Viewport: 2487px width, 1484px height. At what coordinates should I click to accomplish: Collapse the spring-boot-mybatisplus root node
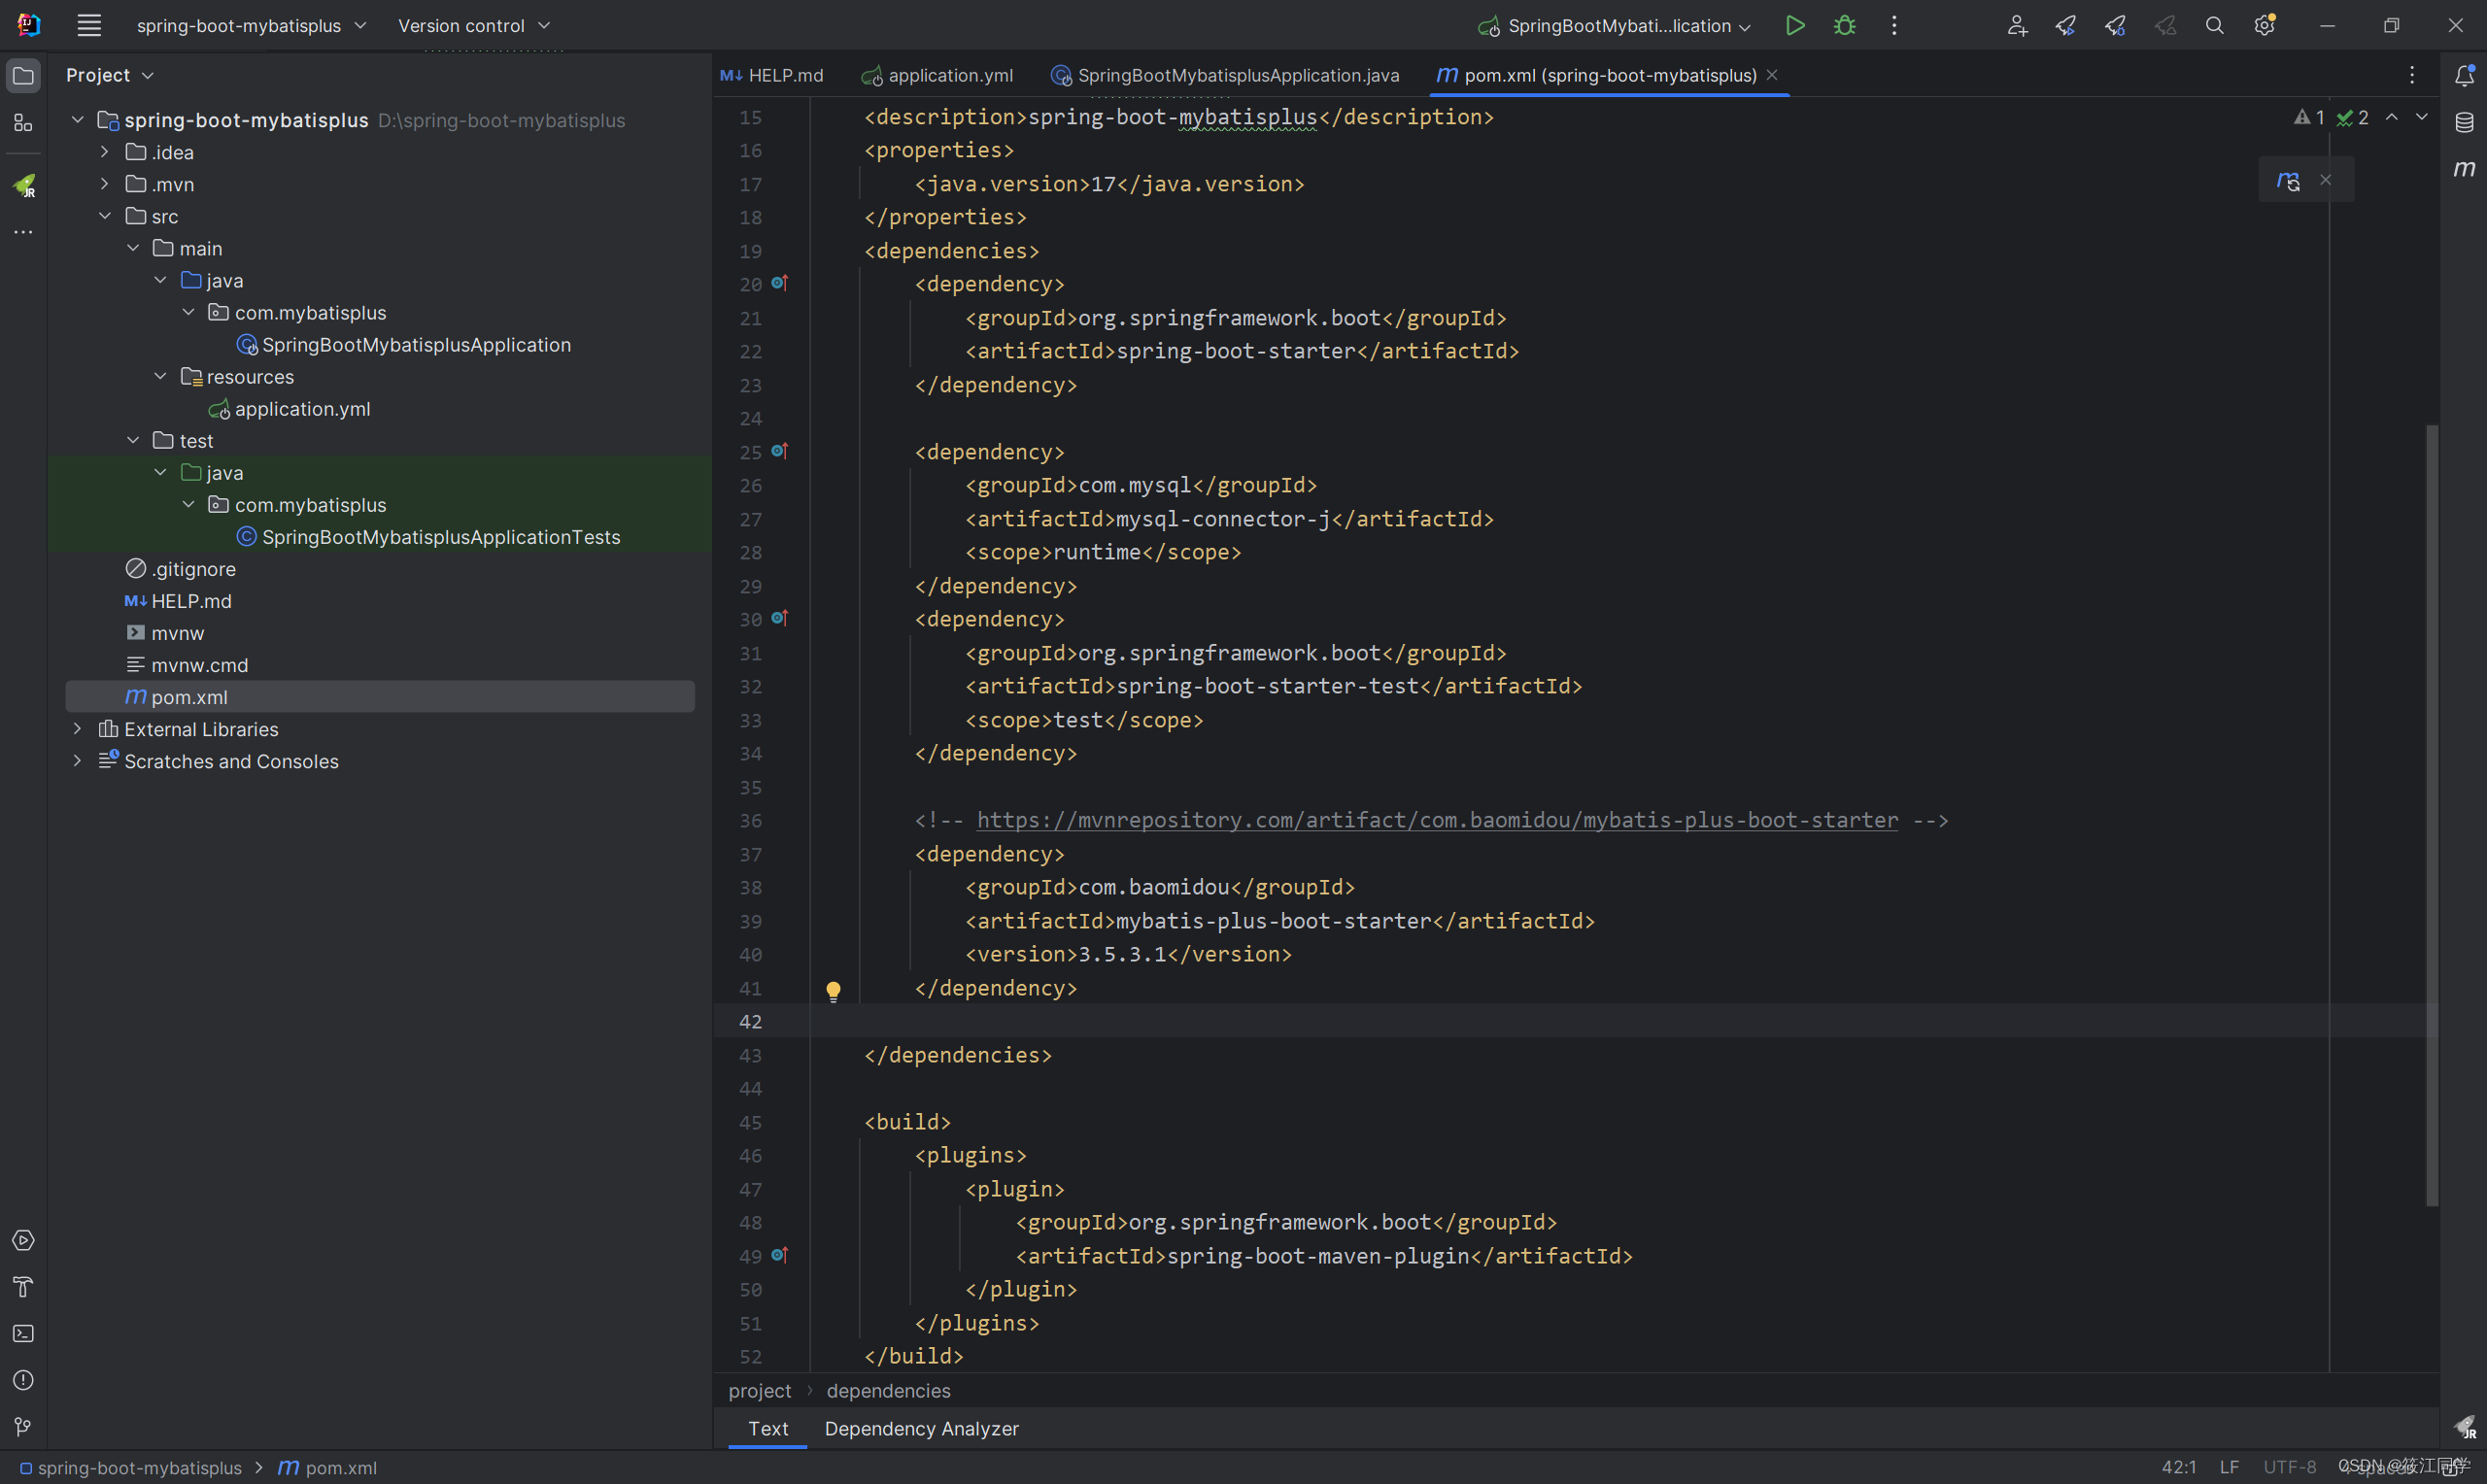click(x=77, y=120)
